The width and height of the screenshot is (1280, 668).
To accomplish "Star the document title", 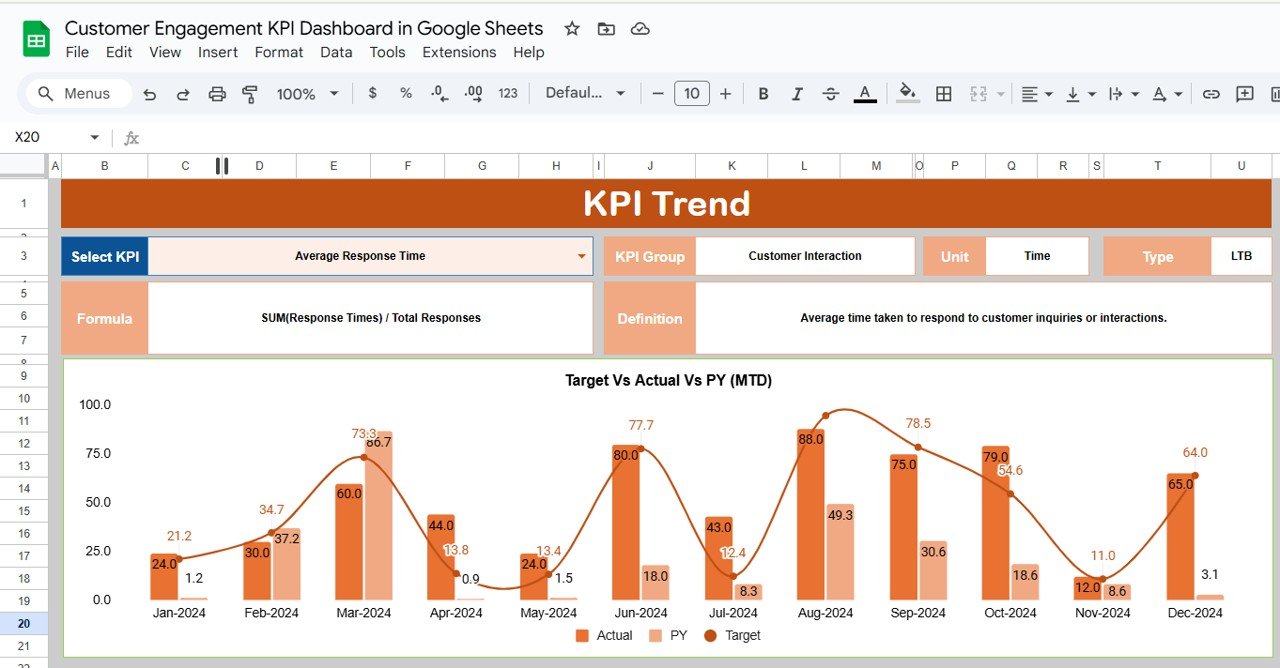I will click(572, 28).
